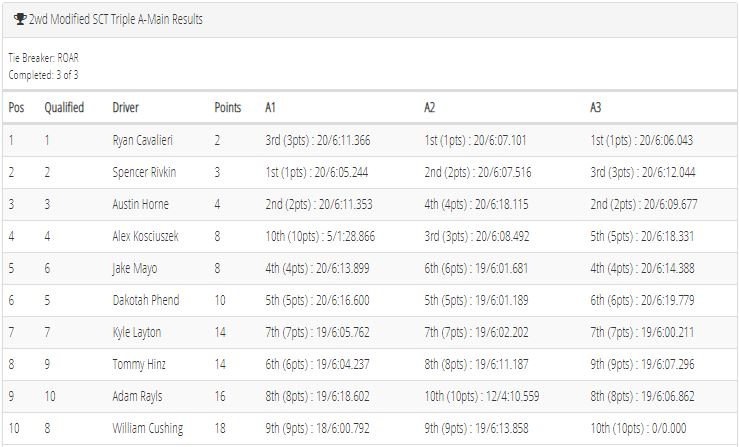Viewport: 739px width, 447px height.
Task: Select driver name Spencer Rivkin
Action: (144, 172)
